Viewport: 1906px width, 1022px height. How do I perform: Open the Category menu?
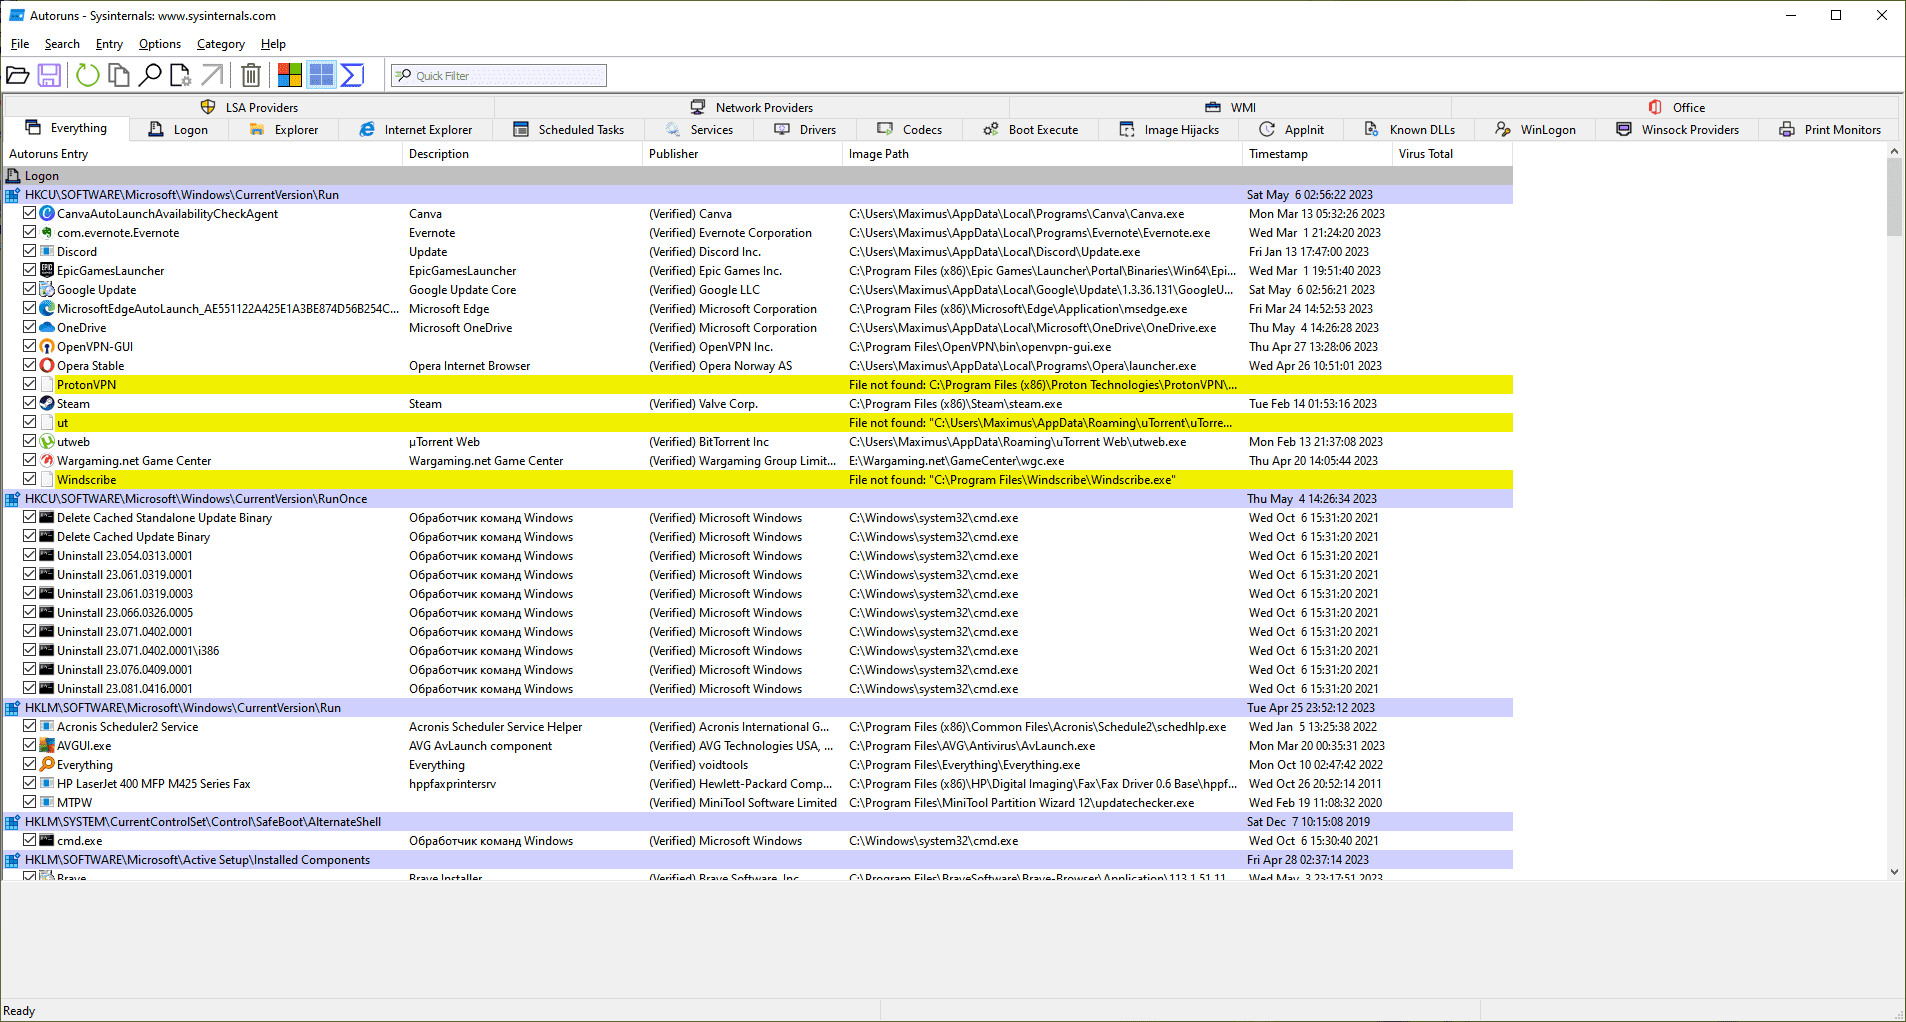pos(220,44)
